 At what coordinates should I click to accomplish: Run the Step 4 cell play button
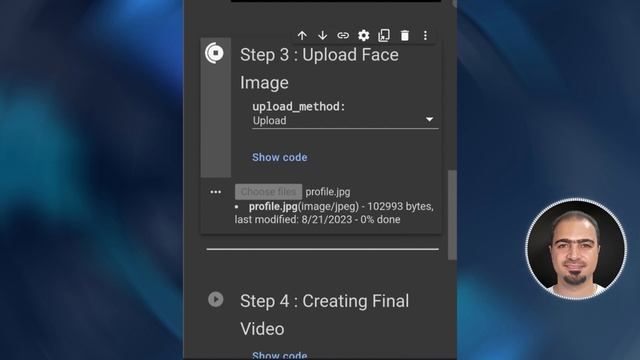pyautogui.click(x=216, y=299)
